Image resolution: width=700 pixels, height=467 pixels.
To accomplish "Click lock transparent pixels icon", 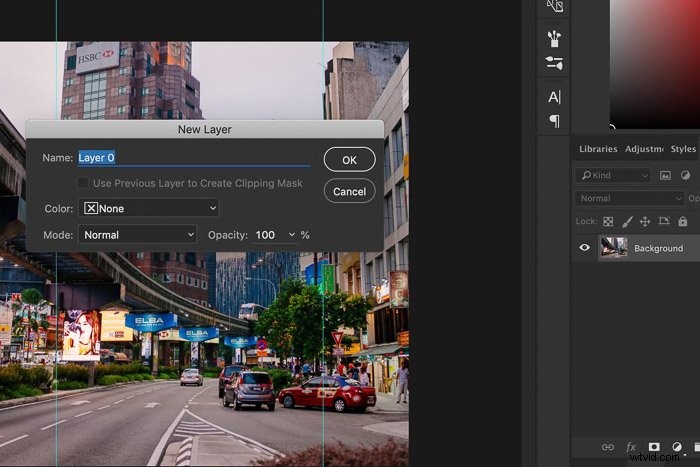I will pyautogui.click(x=608, y=221).
